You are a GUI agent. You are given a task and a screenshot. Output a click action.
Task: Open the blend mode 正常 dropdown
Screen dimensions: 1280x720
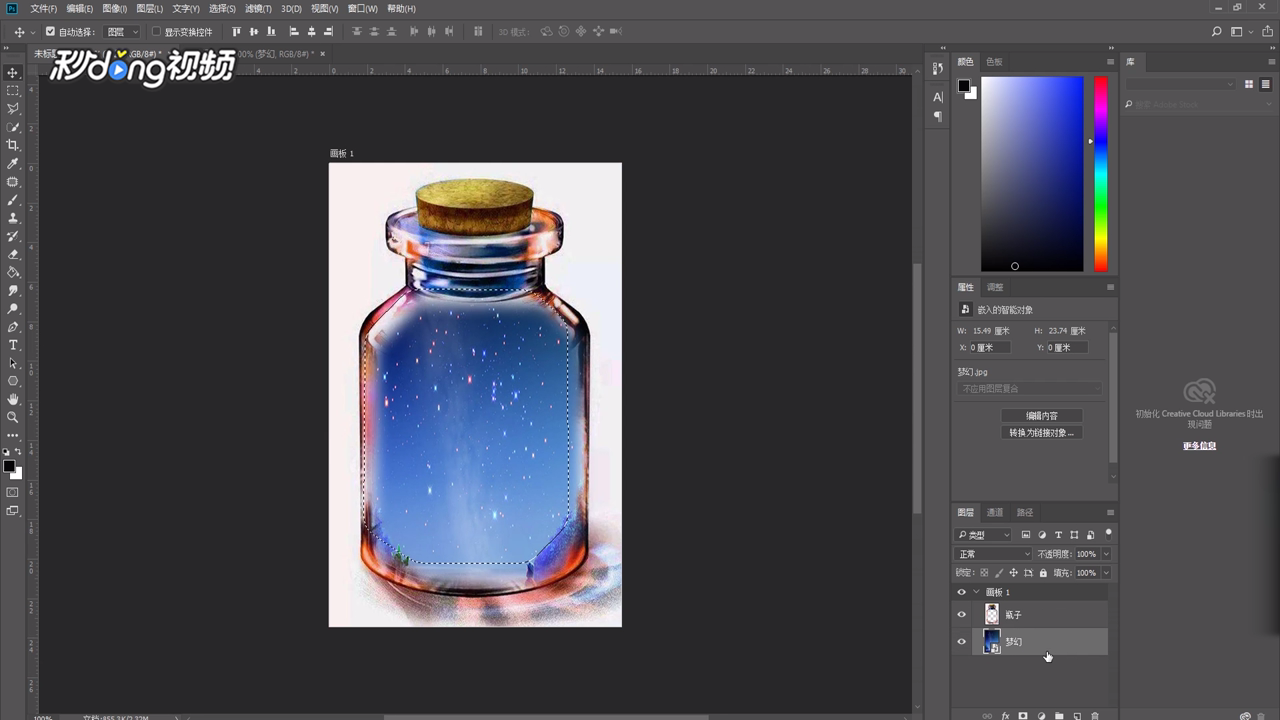993,554
